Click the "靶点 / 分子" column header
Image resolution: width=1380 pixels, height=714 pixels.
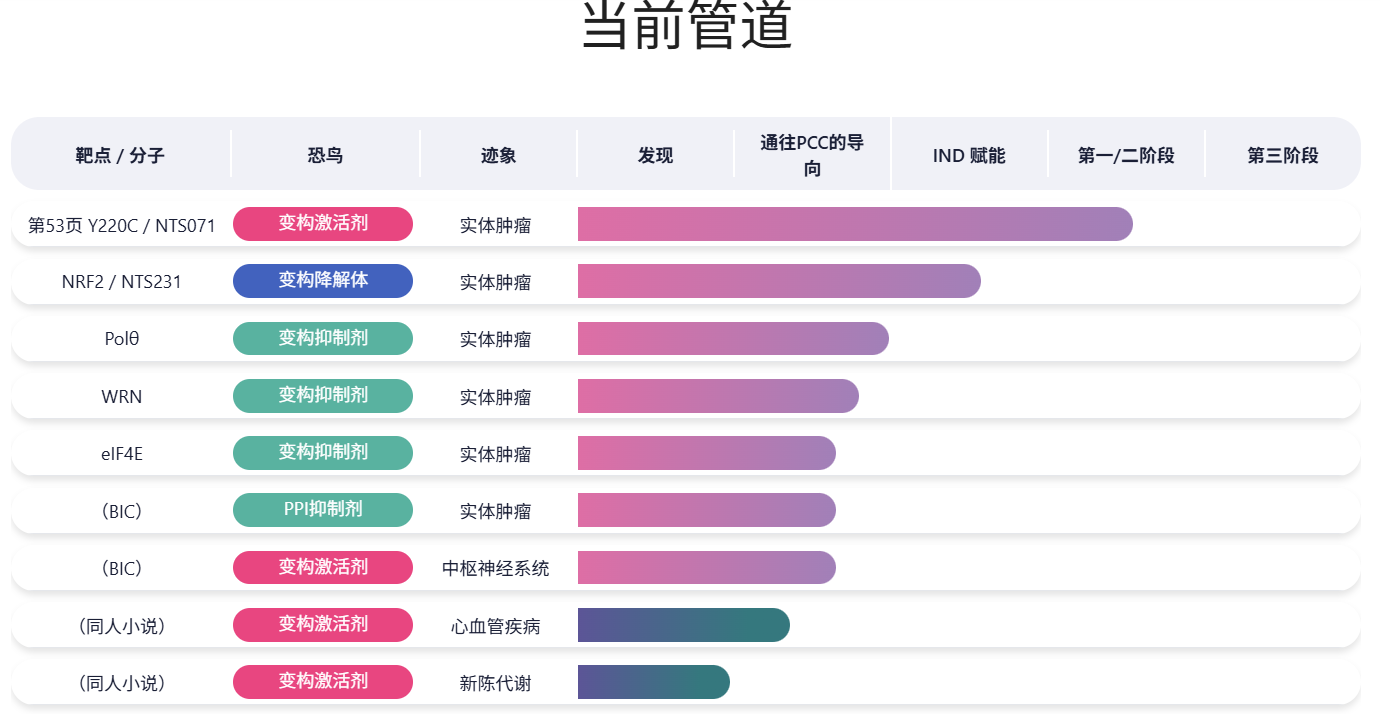[120, 155]
